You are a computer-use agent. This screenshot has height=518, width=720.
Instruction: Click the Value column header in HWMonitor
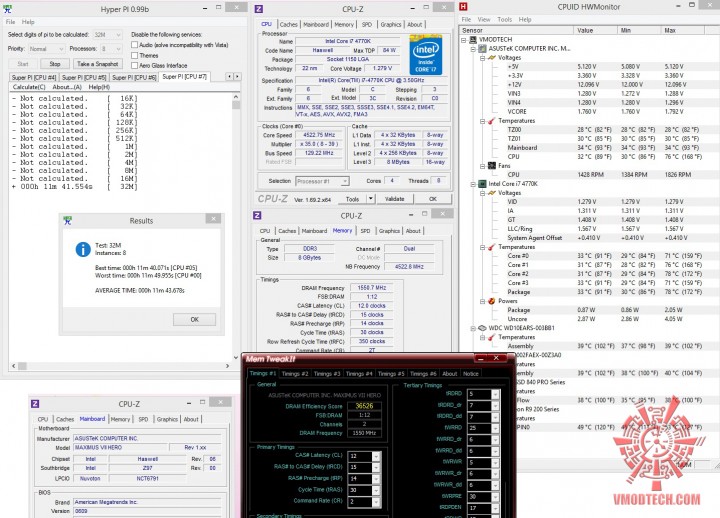(x=595, y=30)
